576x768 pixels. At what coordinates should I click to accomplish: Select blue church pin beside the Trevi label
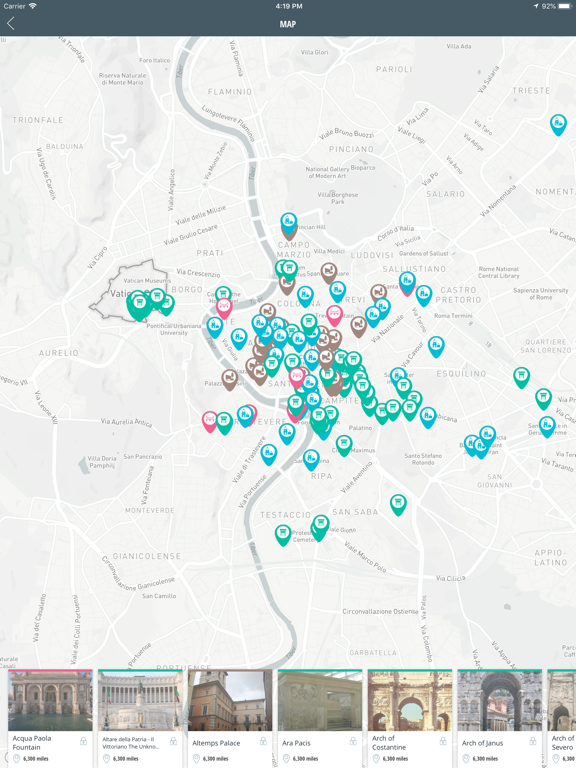(337, 291)
